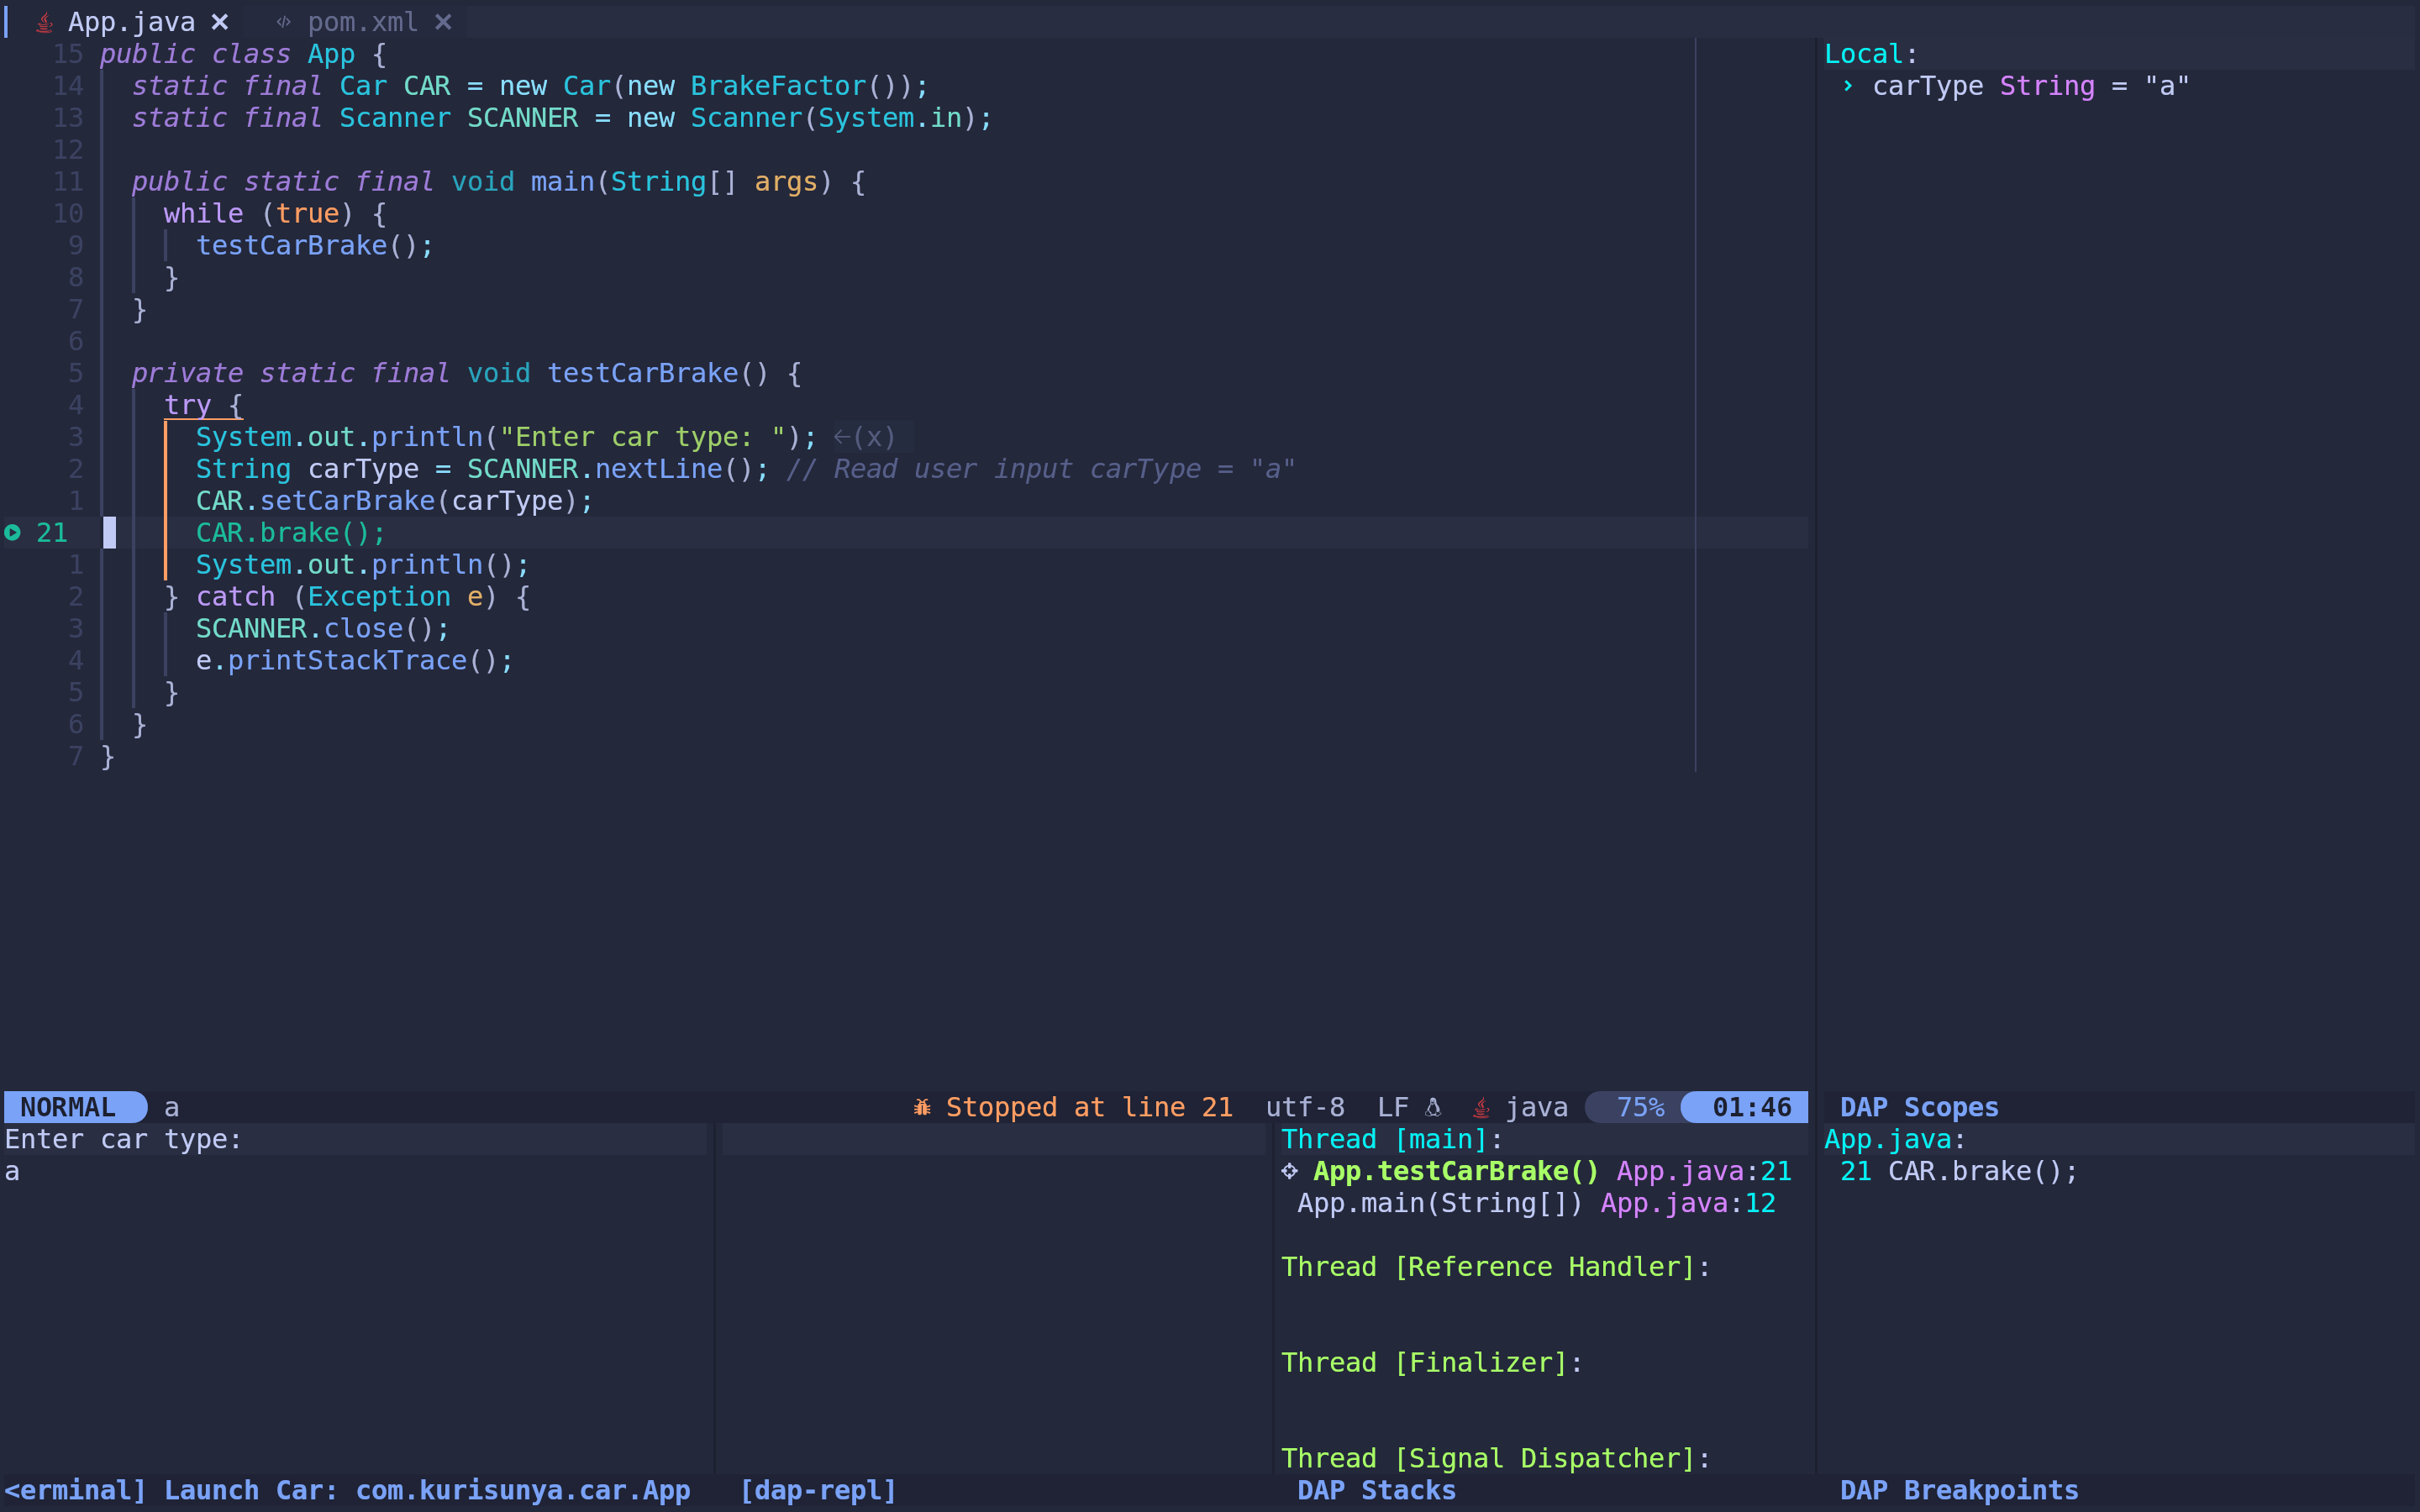This screenshot has width=2420, height=1512.
Task: Focus the terminal Launch Car window label
Action: point(347,1490)
